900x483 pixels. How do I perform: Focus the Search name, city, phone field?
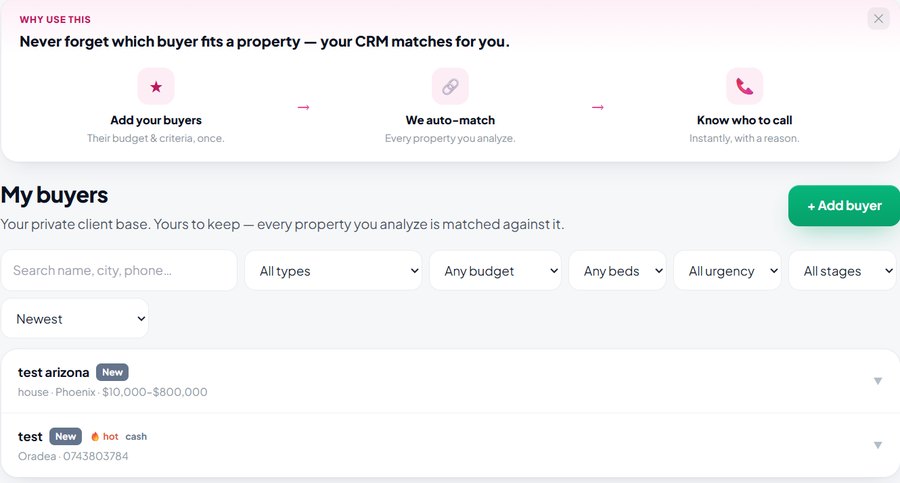click(119, 271)
